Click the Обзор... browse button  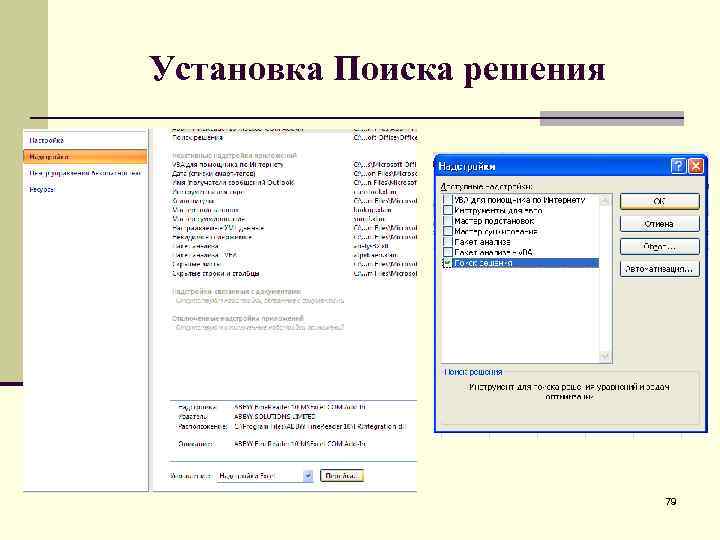[659, 247]
